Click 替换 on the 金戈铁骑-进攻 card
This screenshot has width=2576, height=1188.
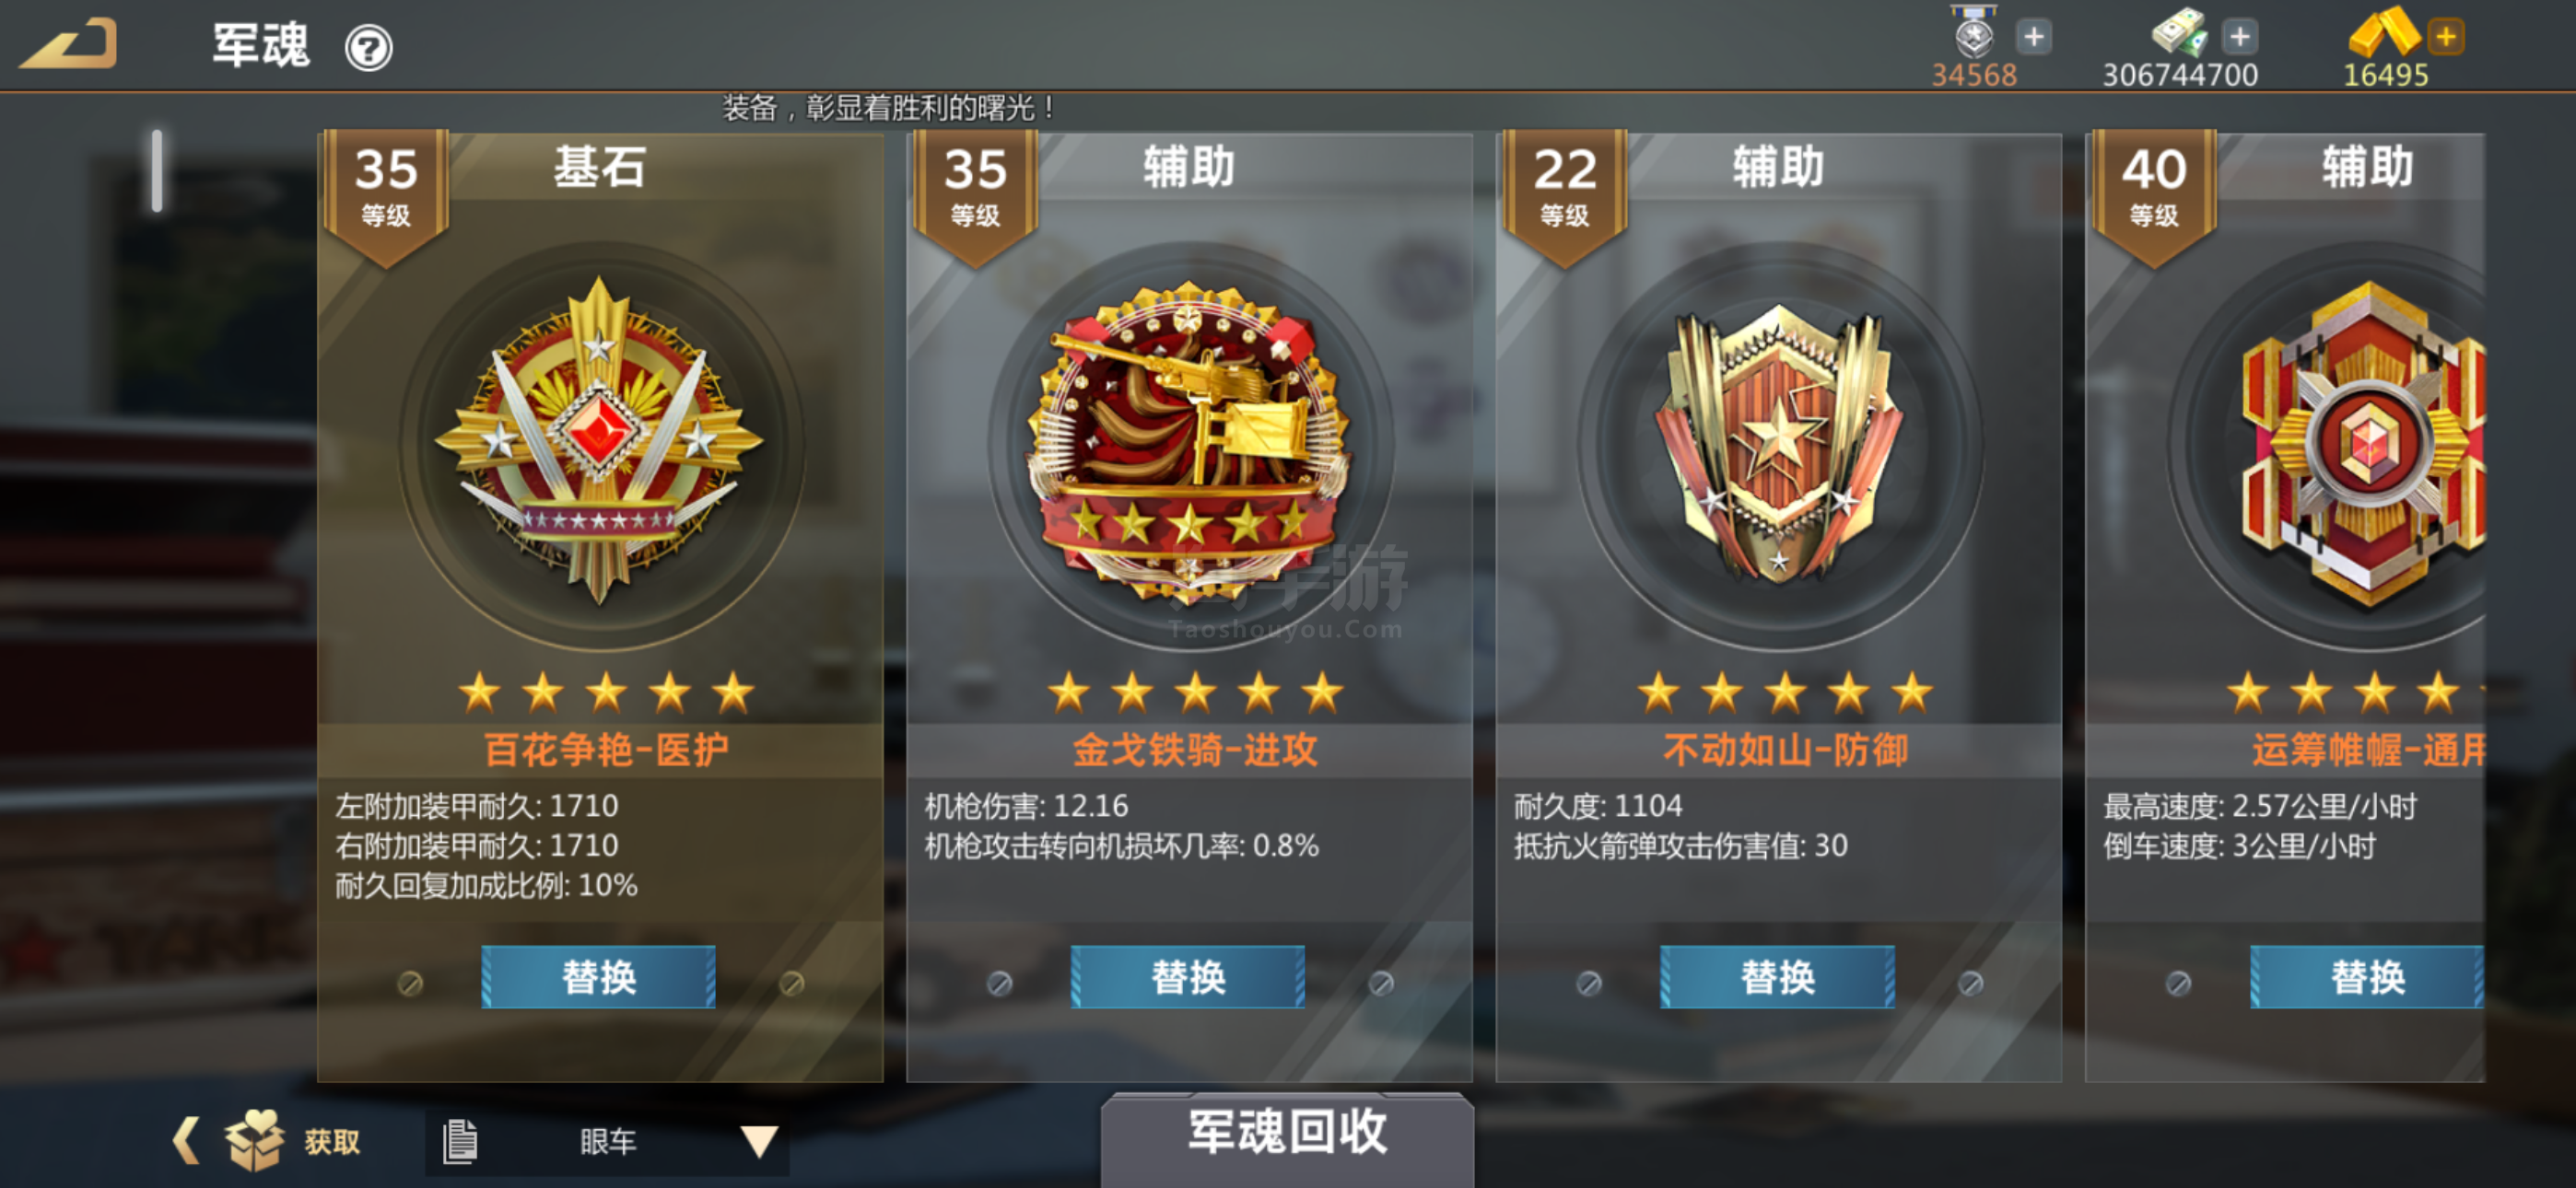(x=1188, y=977)
